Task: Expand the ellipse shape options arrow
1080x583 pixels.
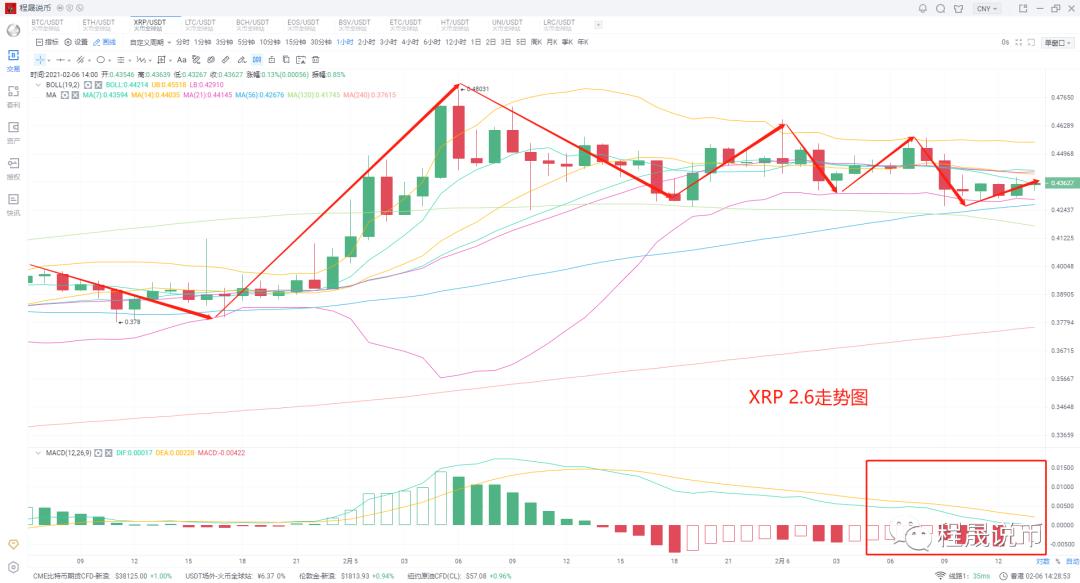Action: click(x=110, y=60)
